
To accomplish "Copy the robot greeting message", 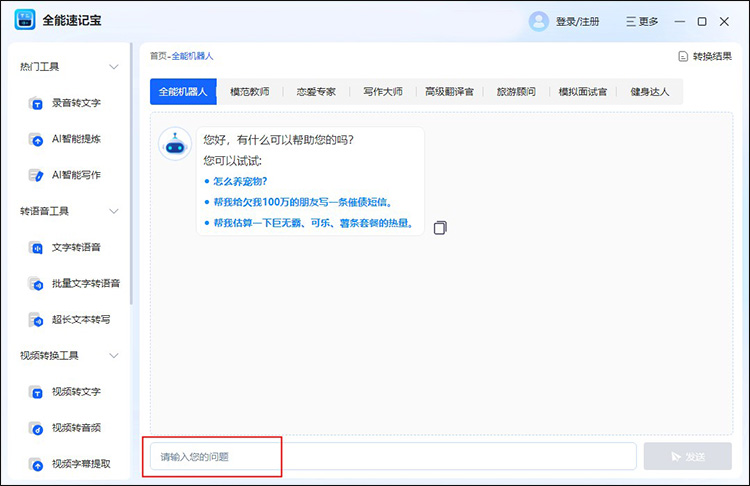I will coord(440,228).
